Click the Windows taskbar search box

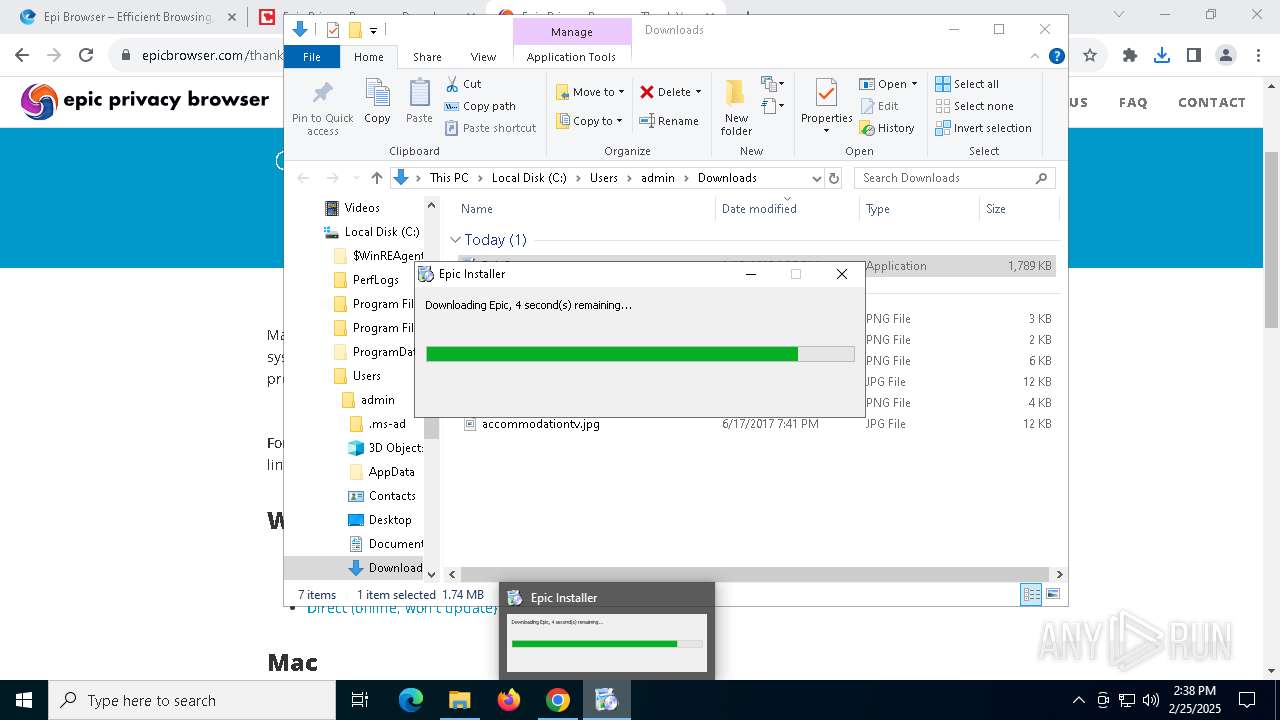click(192, 700)
